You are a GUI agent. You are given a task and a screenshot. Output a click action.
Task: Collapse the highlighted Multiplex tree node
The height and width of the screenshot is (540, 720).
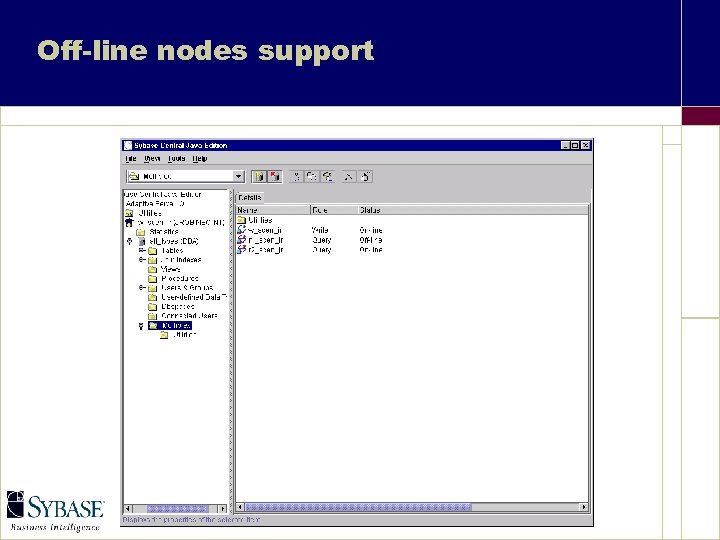coord(141,326)
